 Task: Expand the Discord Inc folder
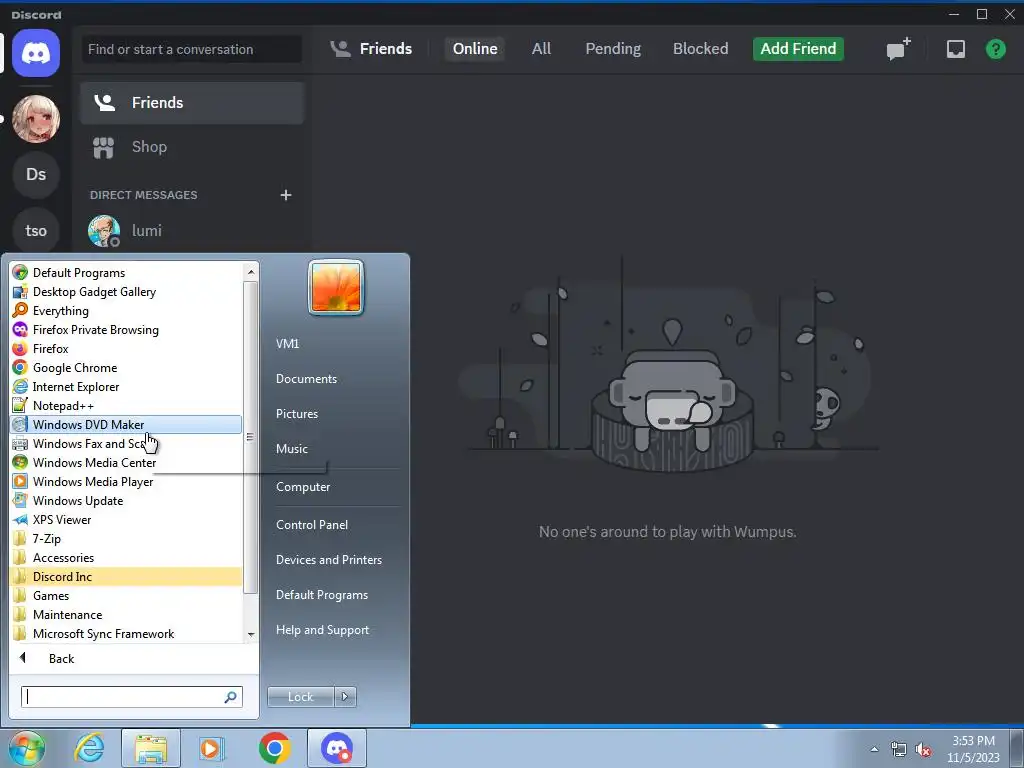click(126, 577)
